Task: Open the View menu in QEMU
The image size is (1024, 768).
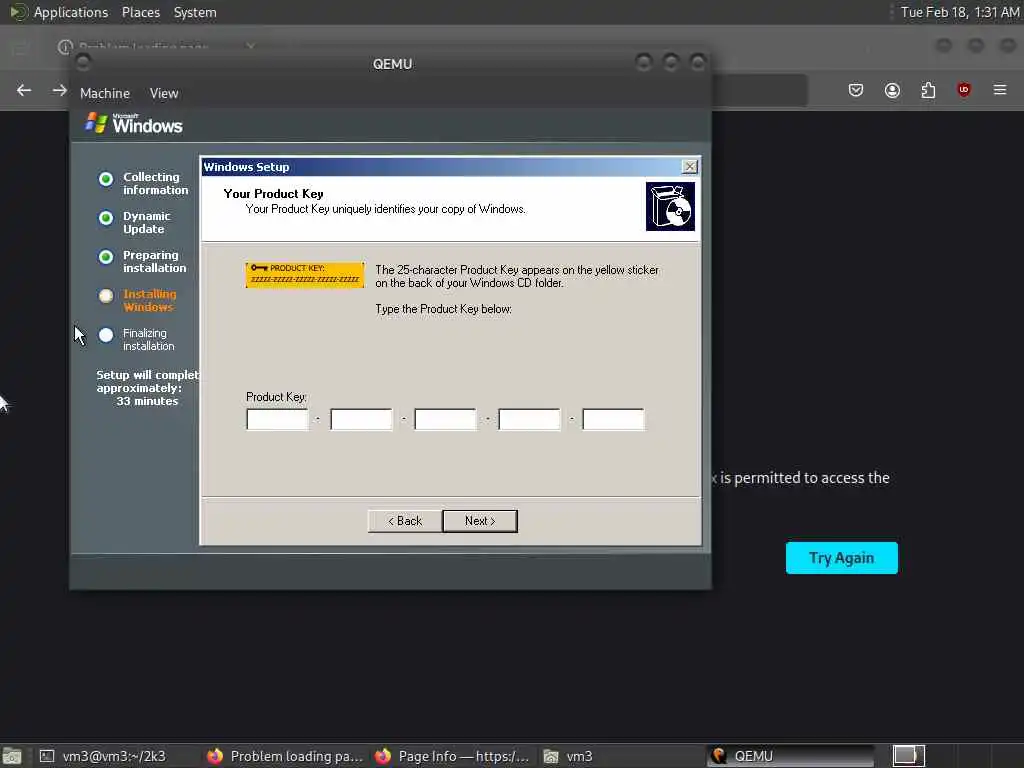Action: point(163,93)
